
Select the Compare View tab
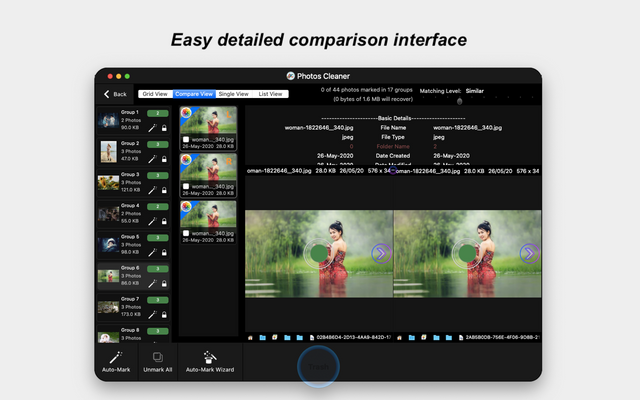(x=194, y=94)
